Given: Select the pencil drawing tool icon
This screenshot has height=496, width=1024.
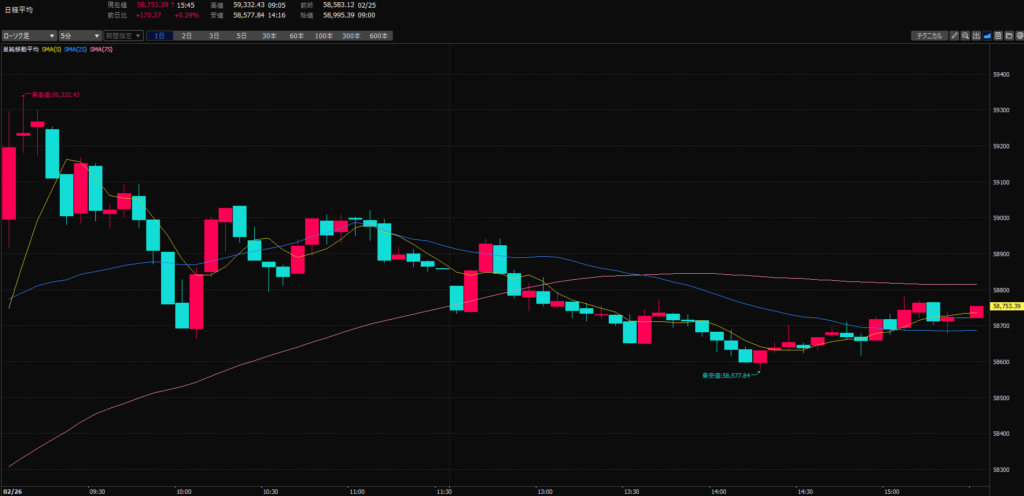Looking at the screenshot, I should [x=955, y=36].
